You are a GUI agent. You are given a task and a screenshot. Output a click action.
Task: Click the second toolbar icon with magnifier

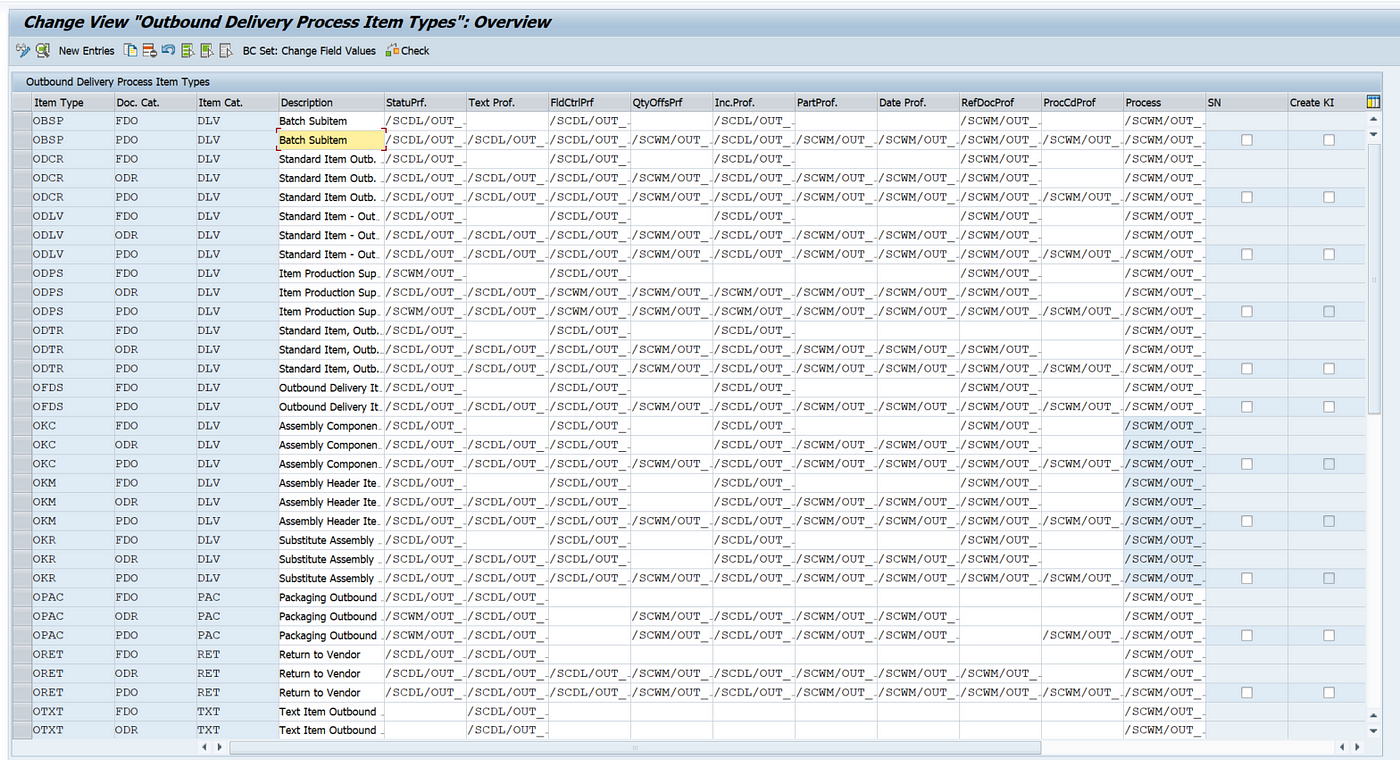pyautogui.click(x=43, y=50)
